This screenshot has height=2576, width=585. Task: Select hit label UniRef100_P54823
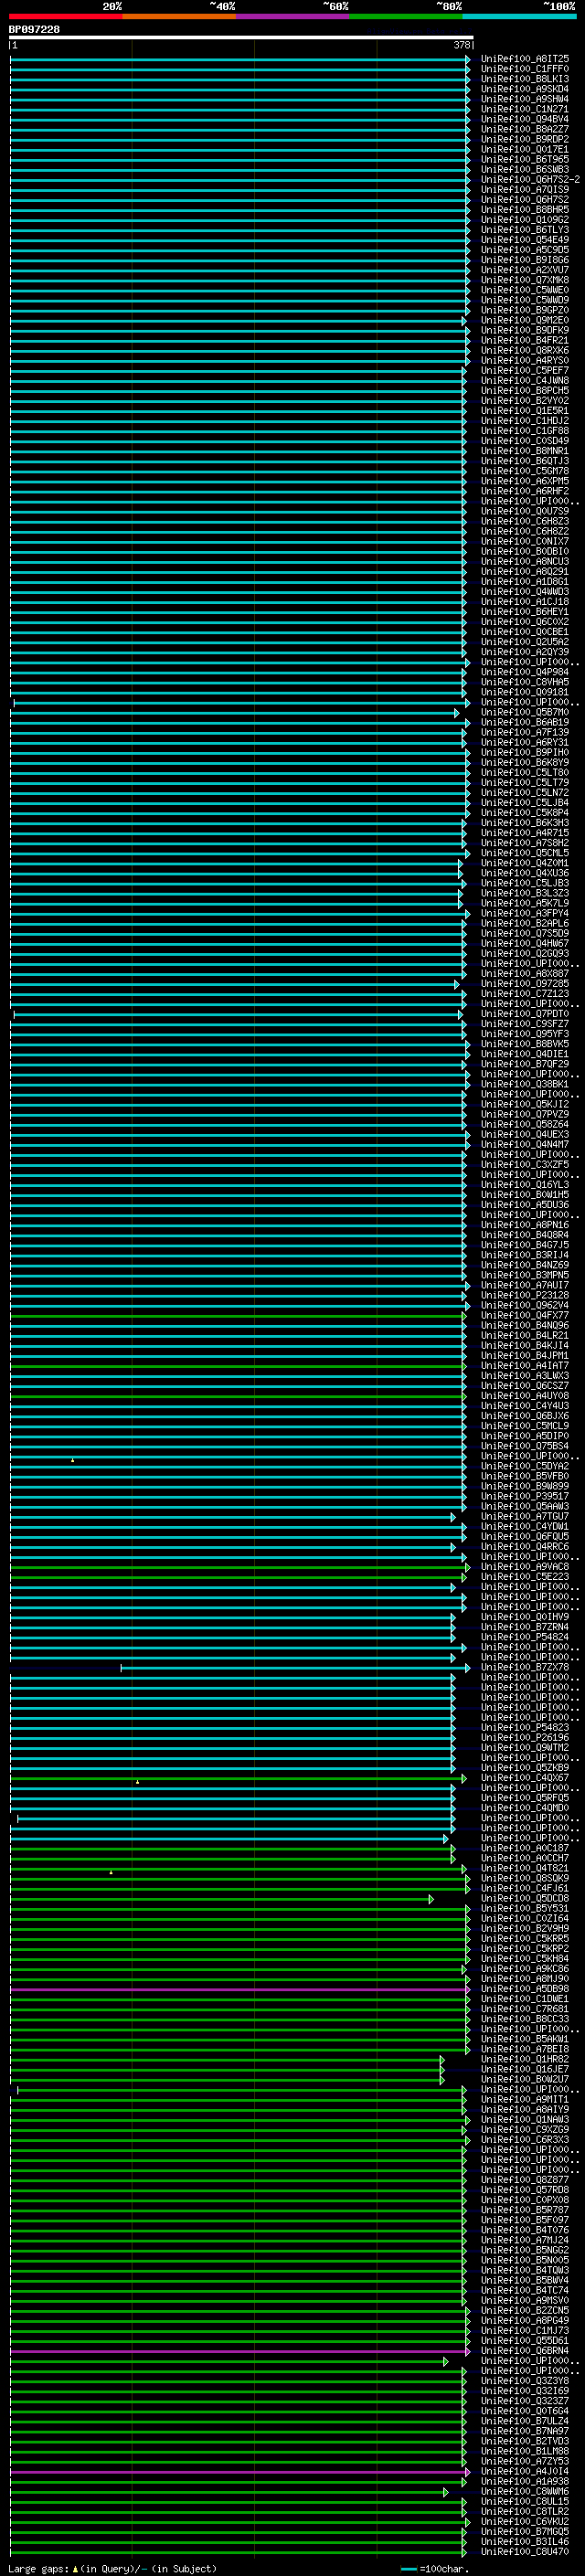click(525, 1728)
